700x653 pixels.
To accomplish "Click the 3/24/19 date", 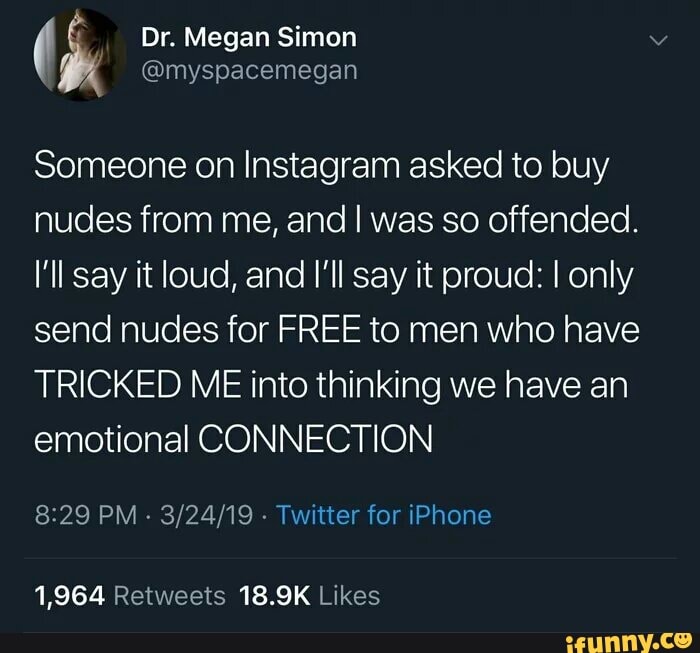I will coord(206,515).
